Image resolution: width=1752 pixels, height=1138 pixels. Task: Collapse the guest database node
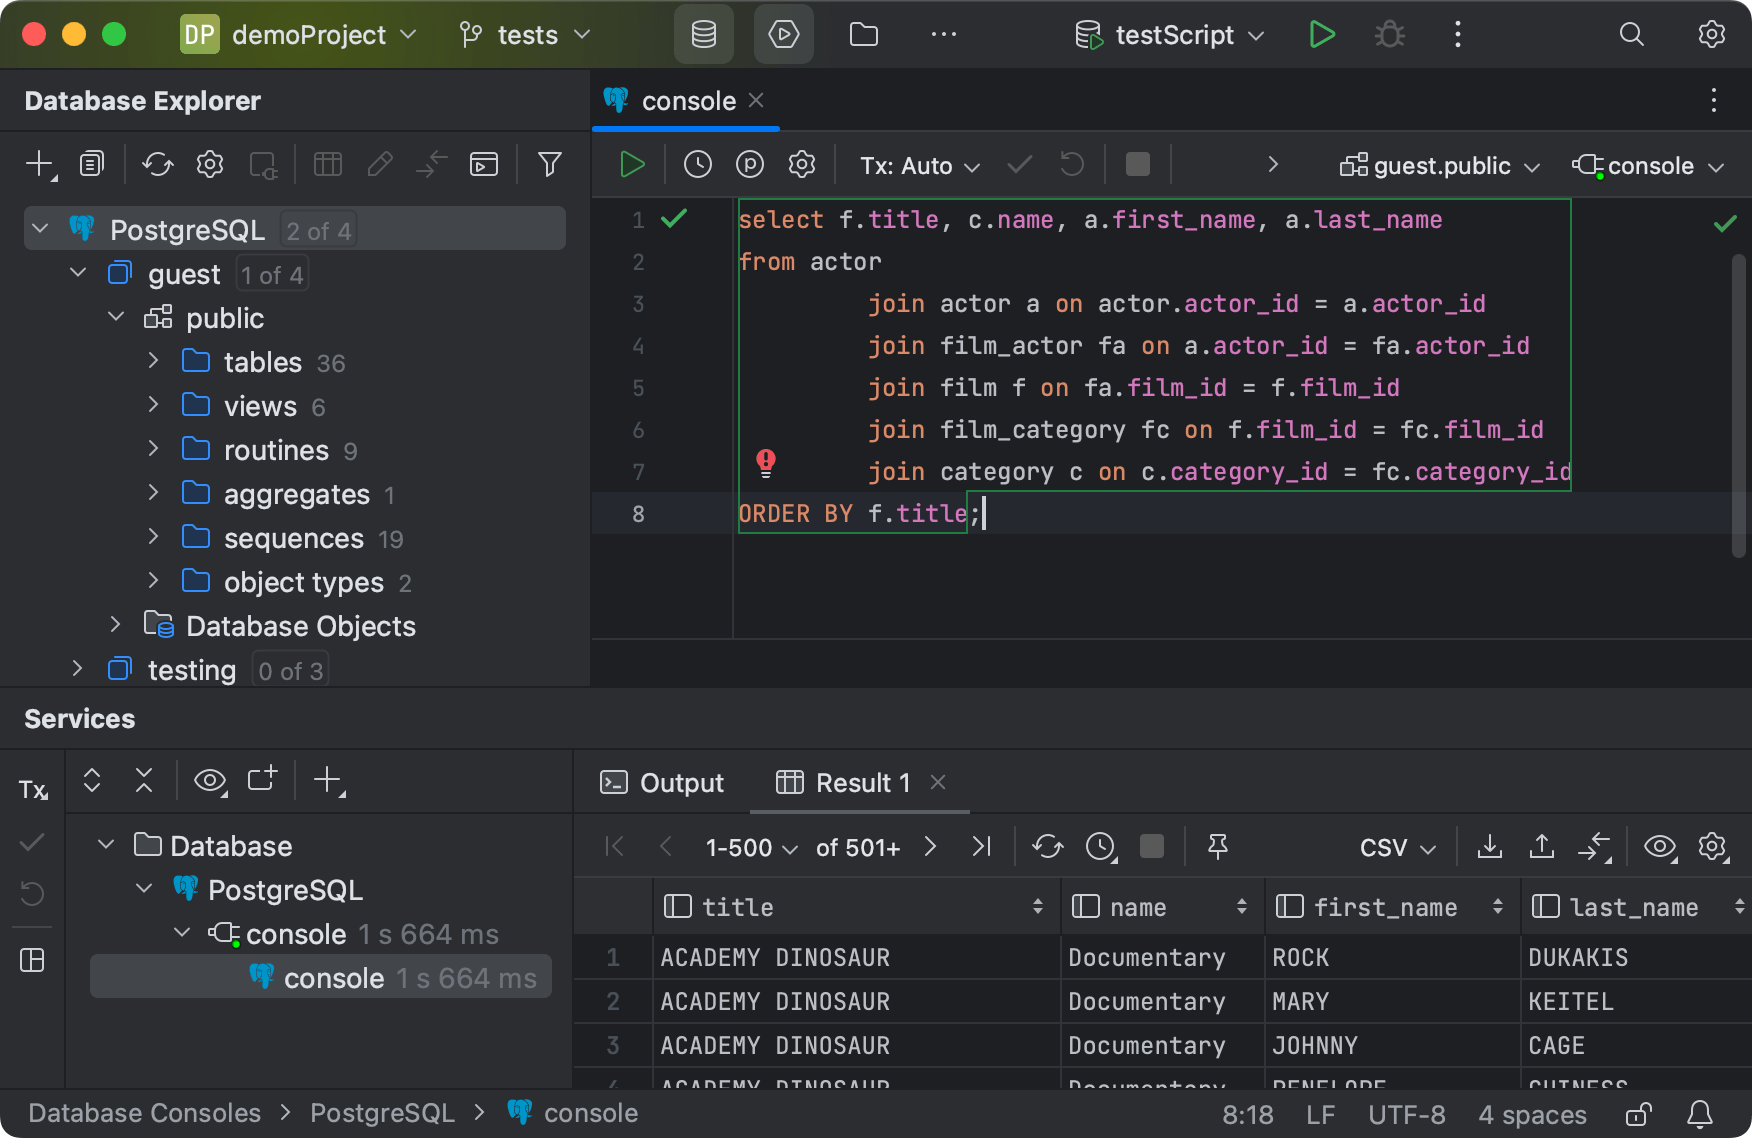coord(77,272)
